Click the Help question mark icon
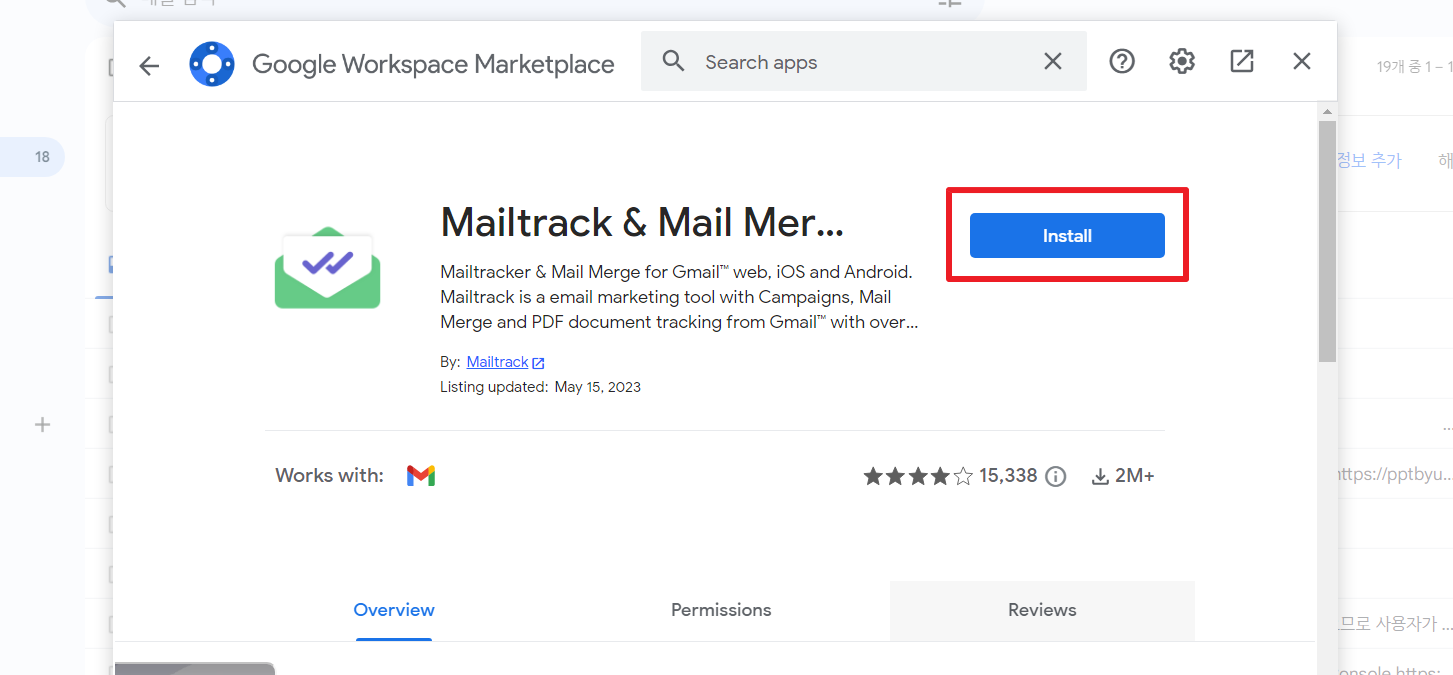The height and width of the screenshot is (675, 1453). click(x=1121, y=61)
